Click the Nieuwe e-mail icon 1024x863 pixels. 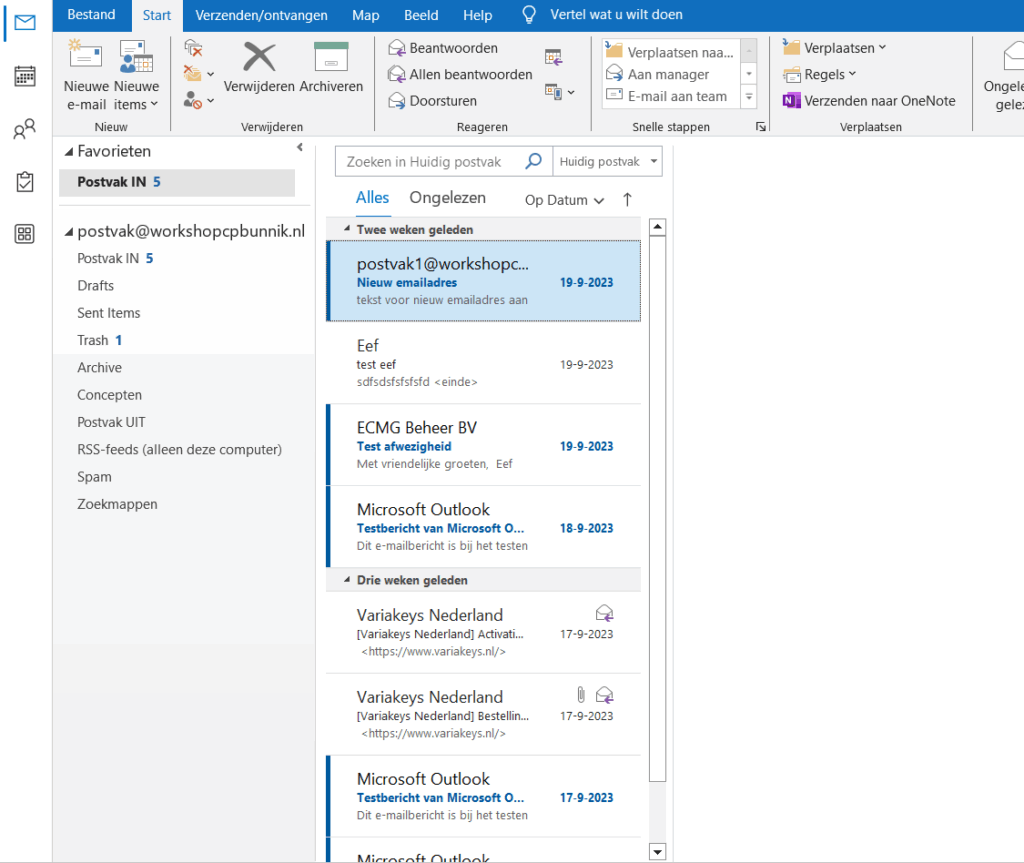tap(86, 58)
